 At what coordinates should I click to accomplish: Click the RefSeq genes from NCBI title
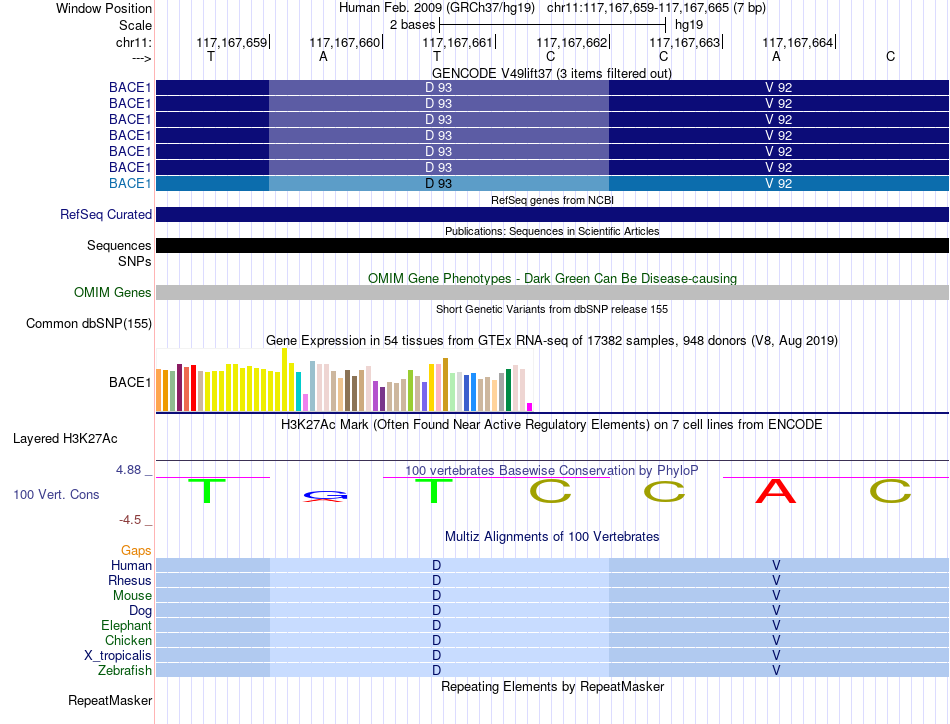(x=552, y=200)
